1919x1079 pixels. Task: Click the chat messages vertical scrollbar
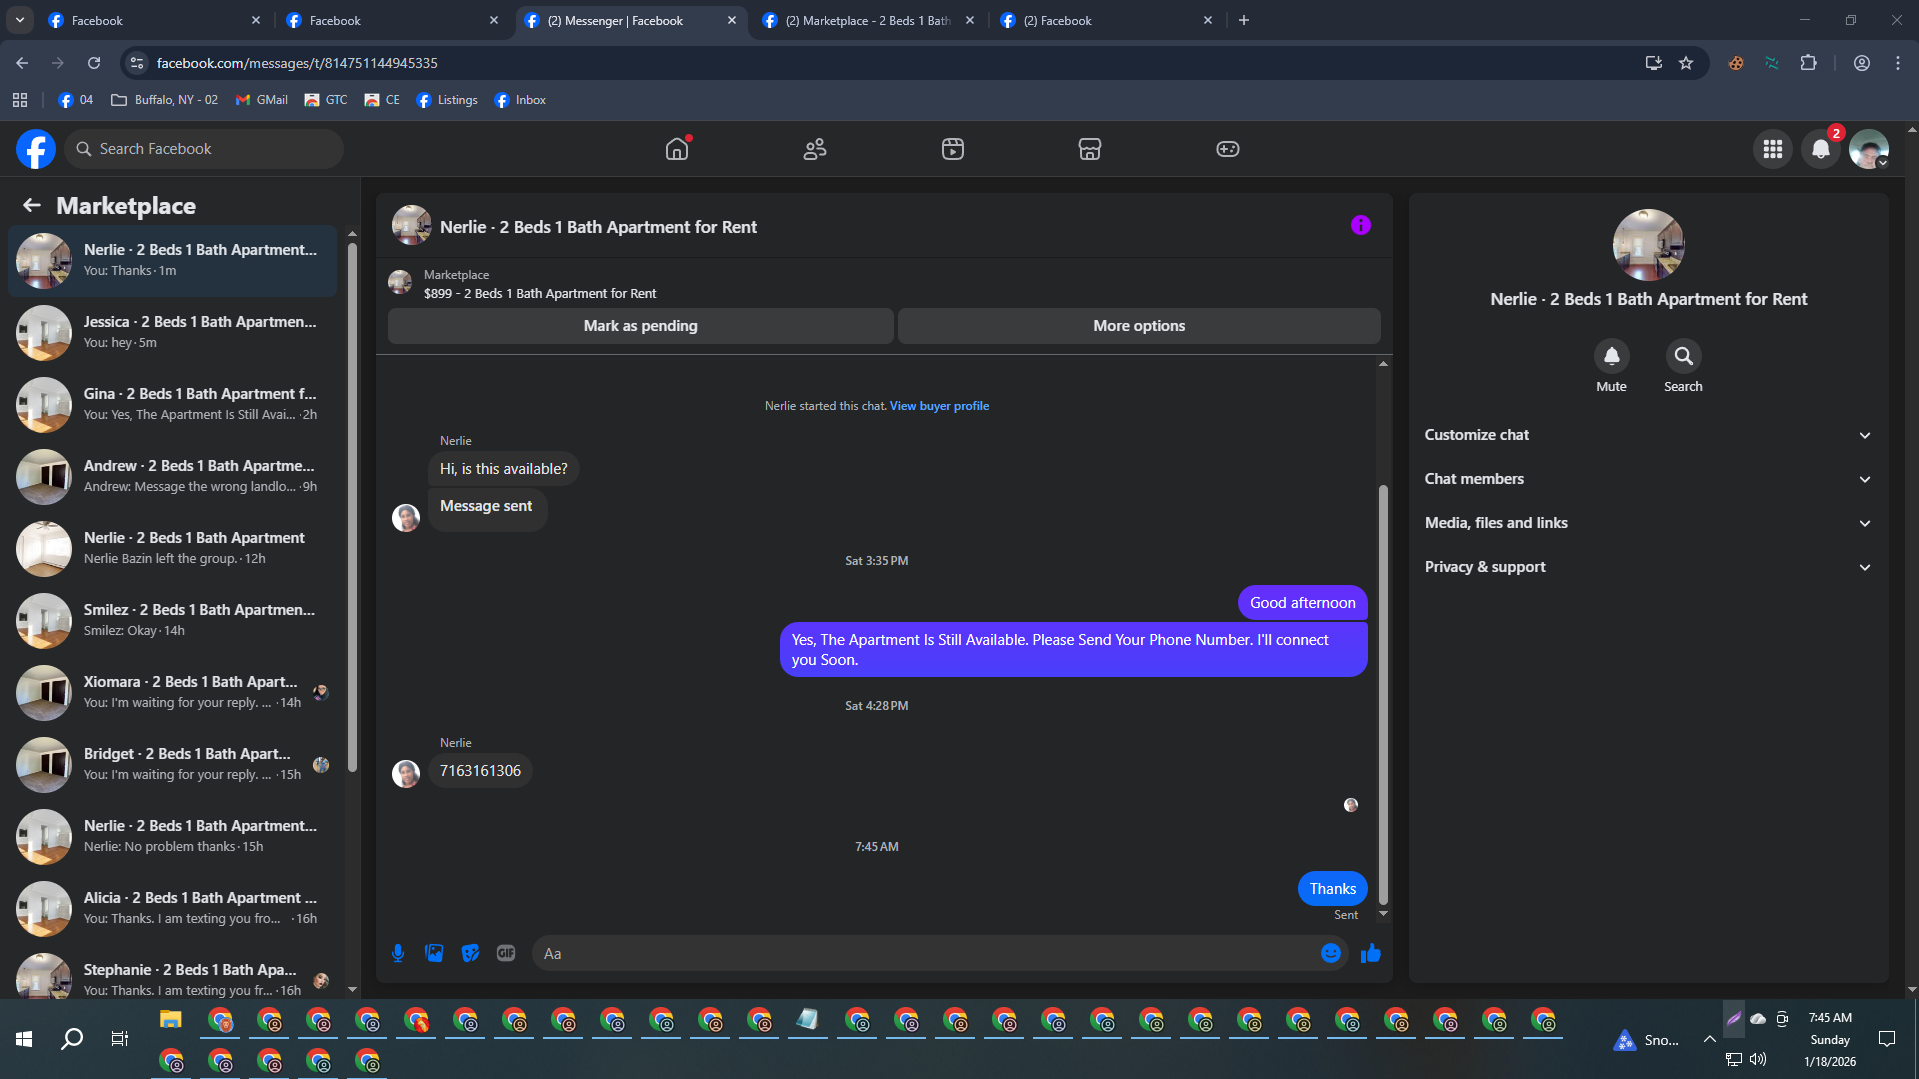coord(1383,695)
